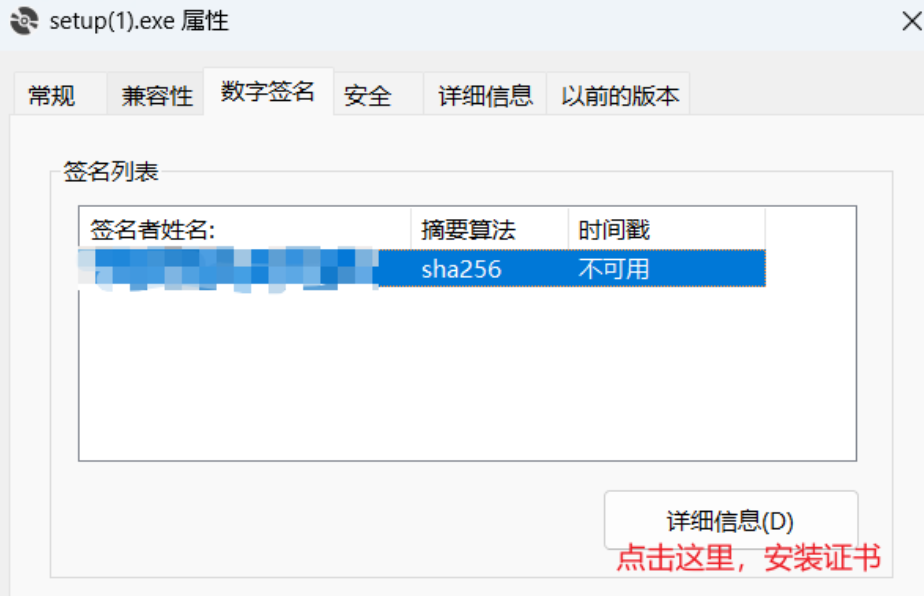Open the 兼容性 tab

coord(156,94)
